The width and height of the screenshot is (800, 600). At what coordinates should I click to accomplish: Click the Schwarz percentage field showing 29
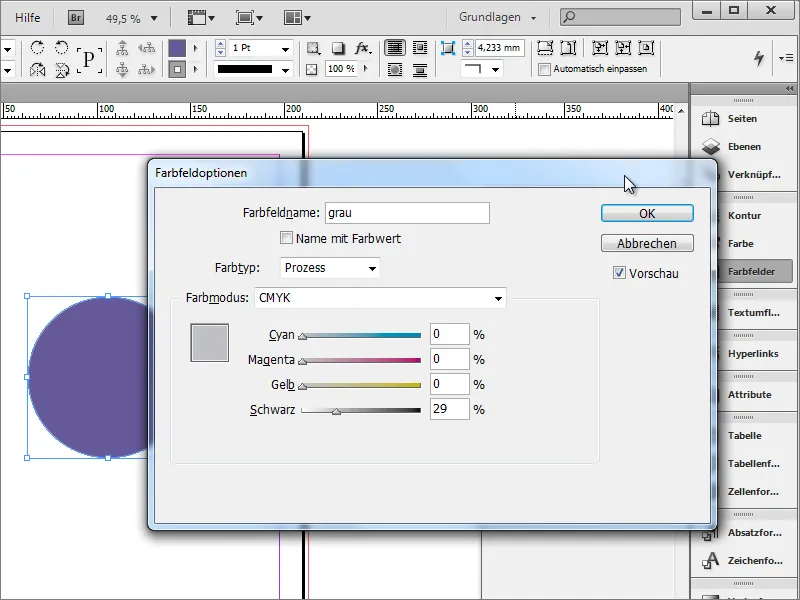[449, 409]
